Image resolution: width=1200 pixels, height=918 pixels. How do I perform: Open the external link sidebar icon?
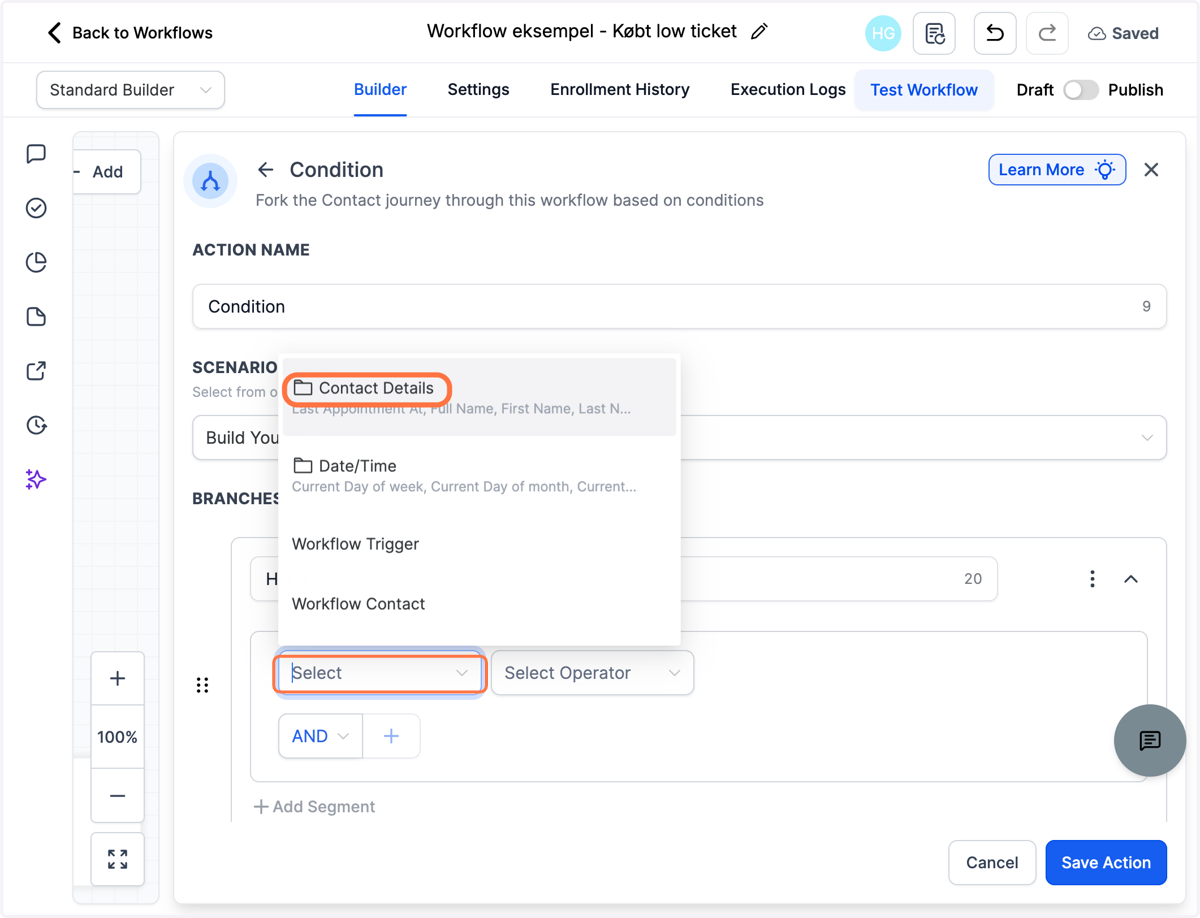[36, 371]
